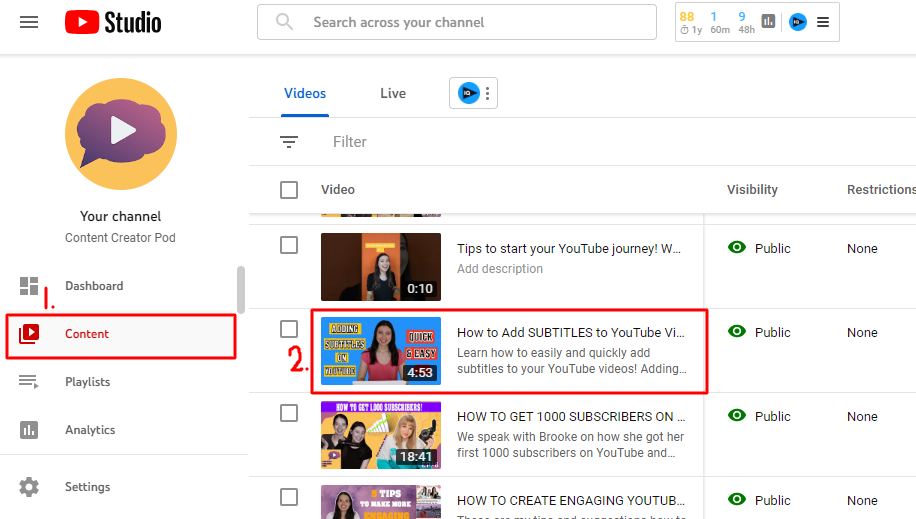Click None restriction for SUBTITLES video
The image size is (916, 519).
click(862, 333)
